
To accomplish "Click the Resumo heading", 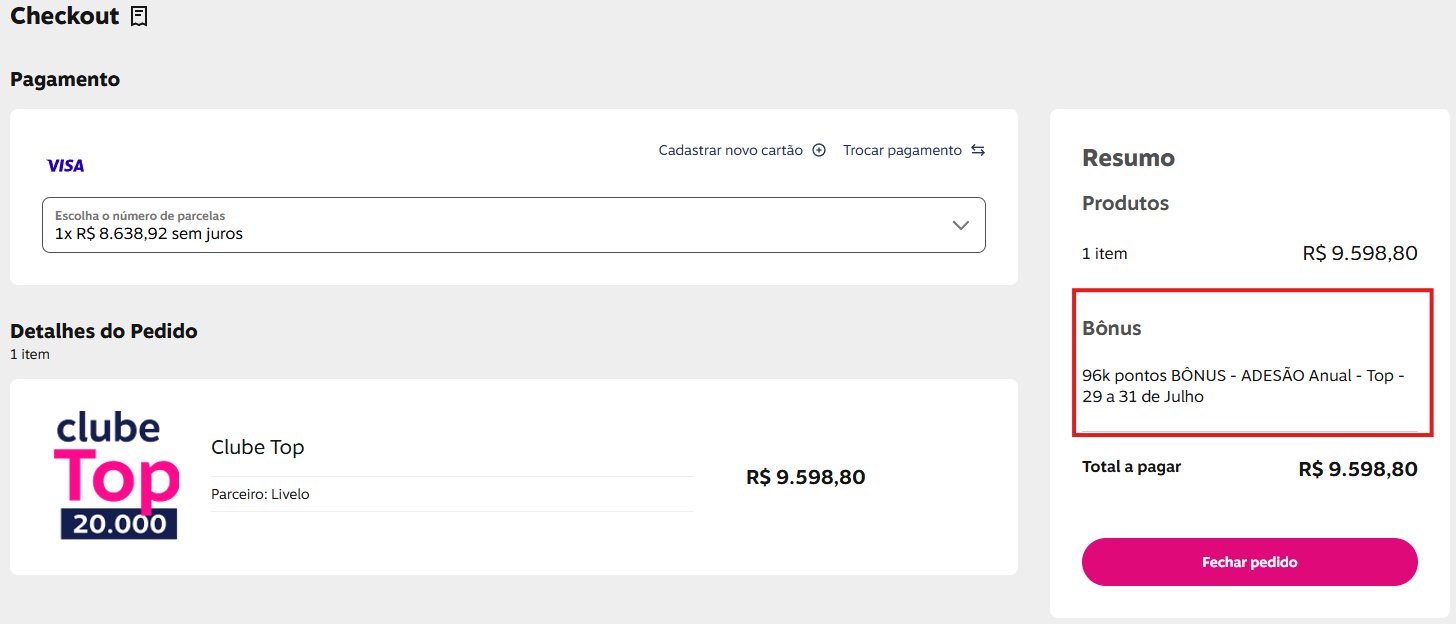I will pyautogui.click(x=1128, y=158).
